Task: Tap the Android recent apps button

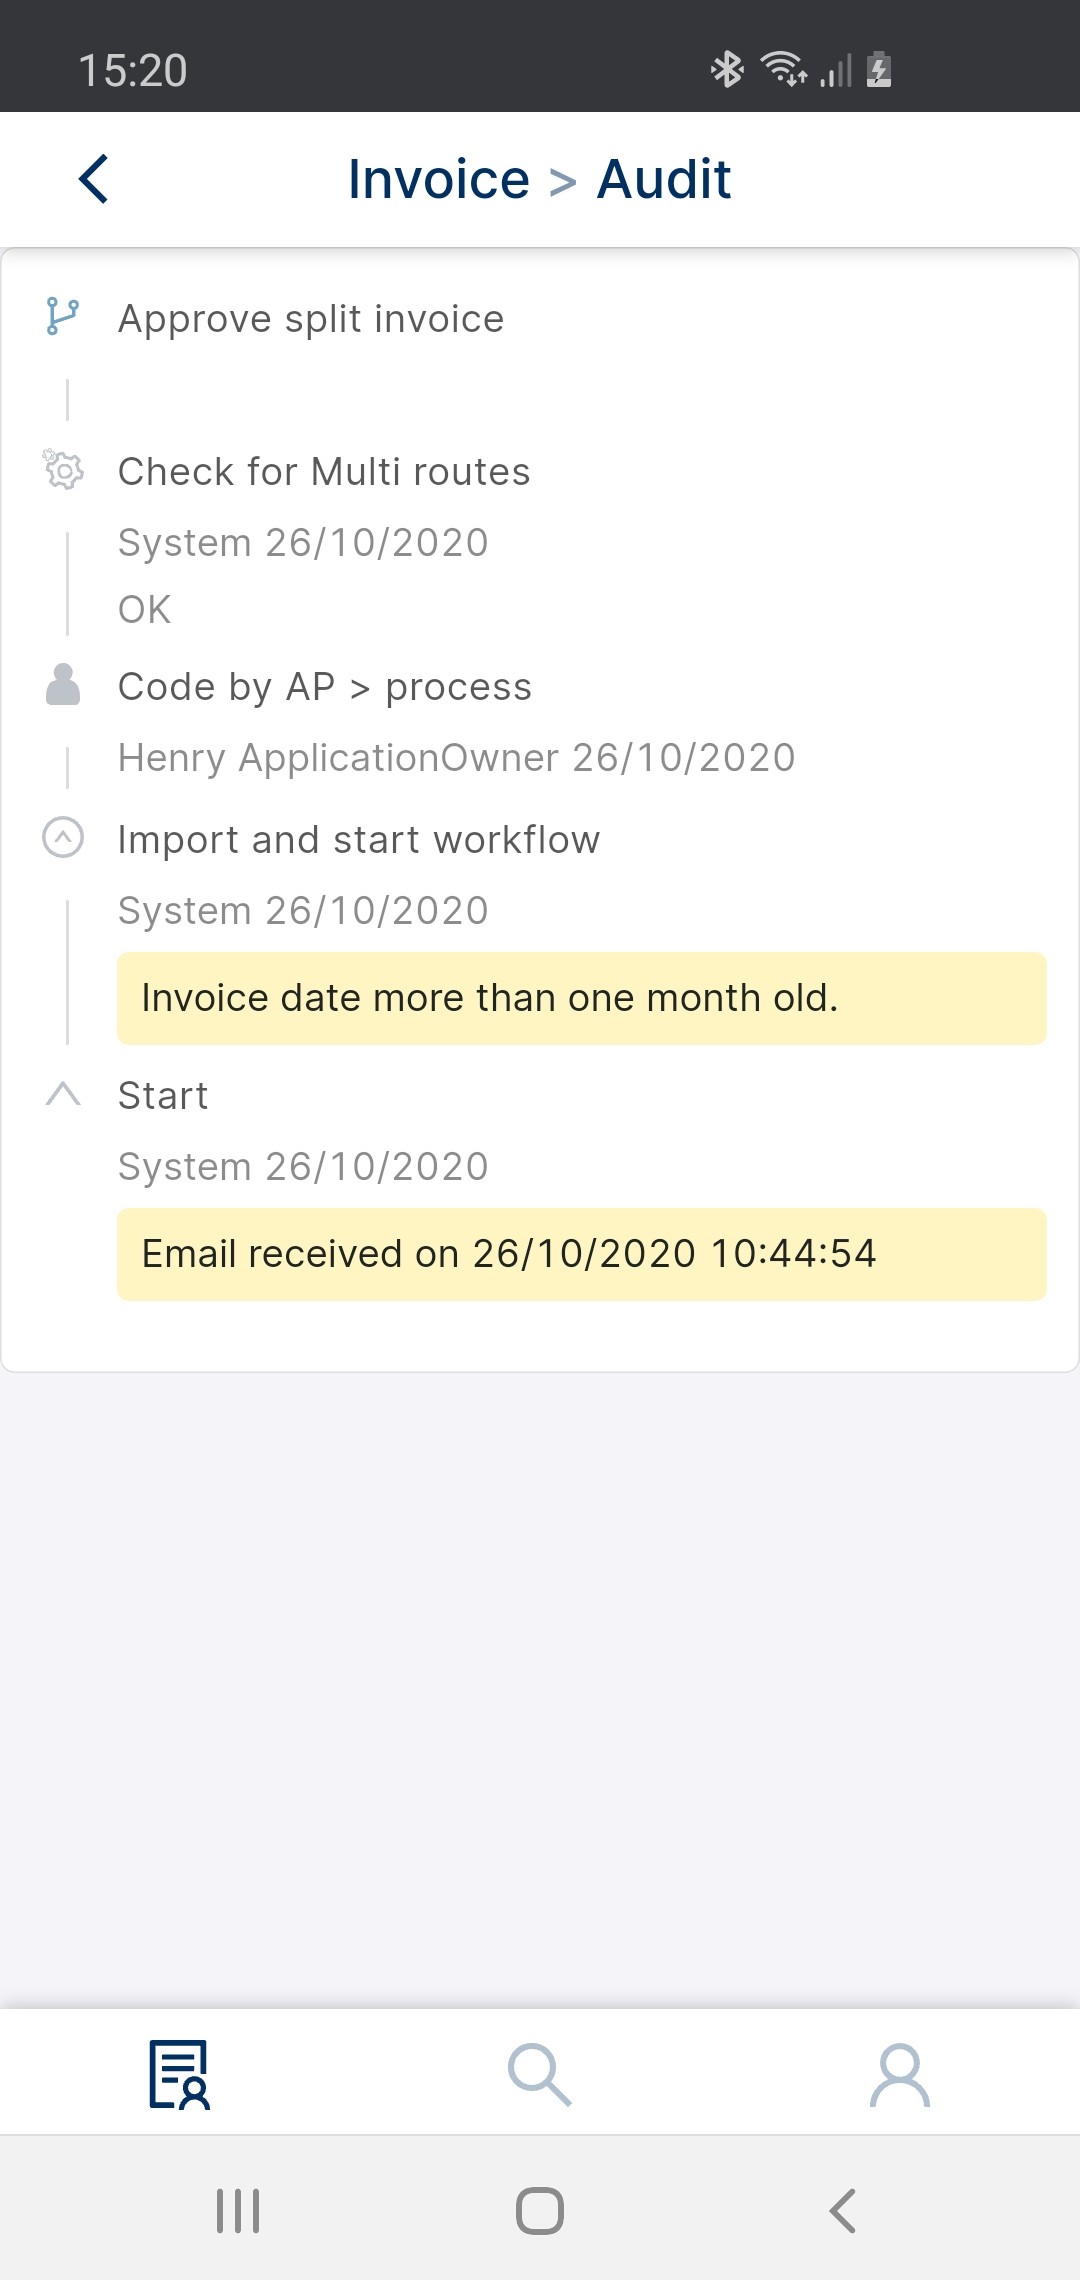Action: click(x=238, y=2210)
